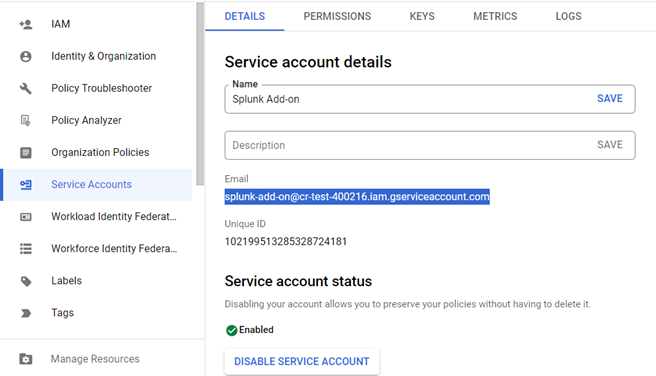The width and height of the screenshot is (656, 376).
Task: Save the service account Name field
Action: pyautogui.click(x=610, y=99)
